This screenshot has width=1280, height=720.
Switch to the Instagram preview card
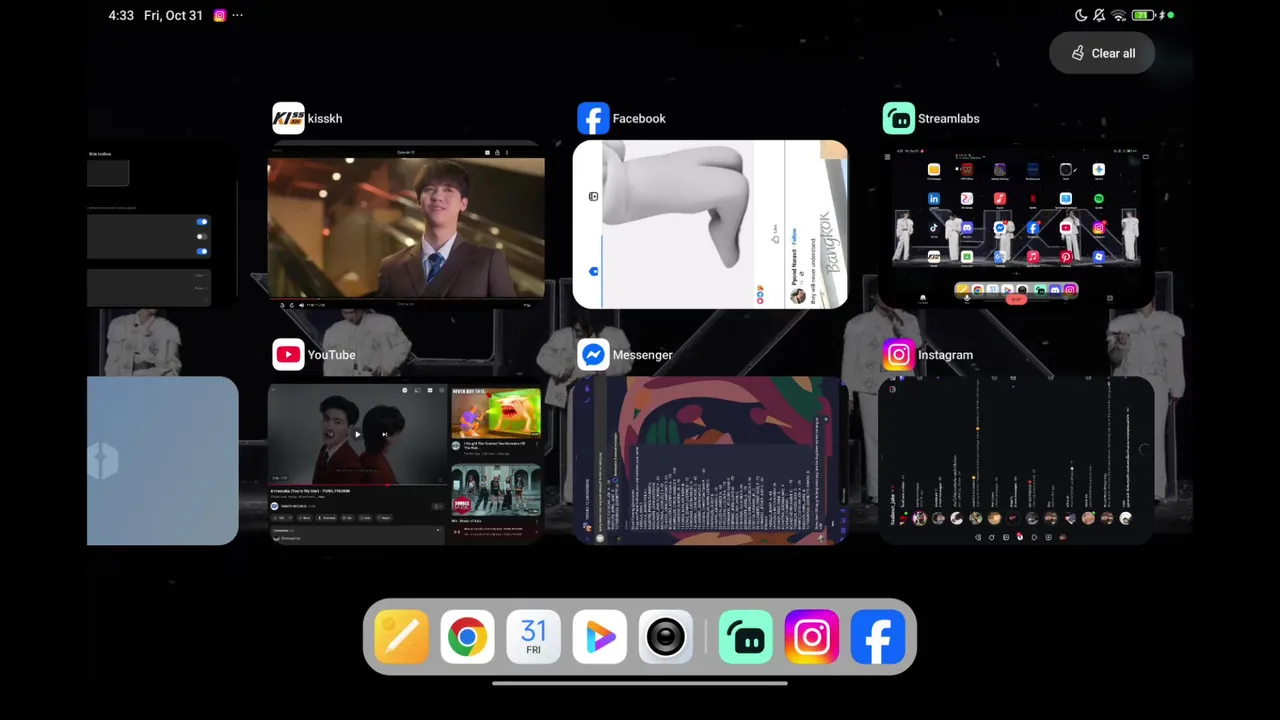pyautogui.click(x=1016, y=461)
